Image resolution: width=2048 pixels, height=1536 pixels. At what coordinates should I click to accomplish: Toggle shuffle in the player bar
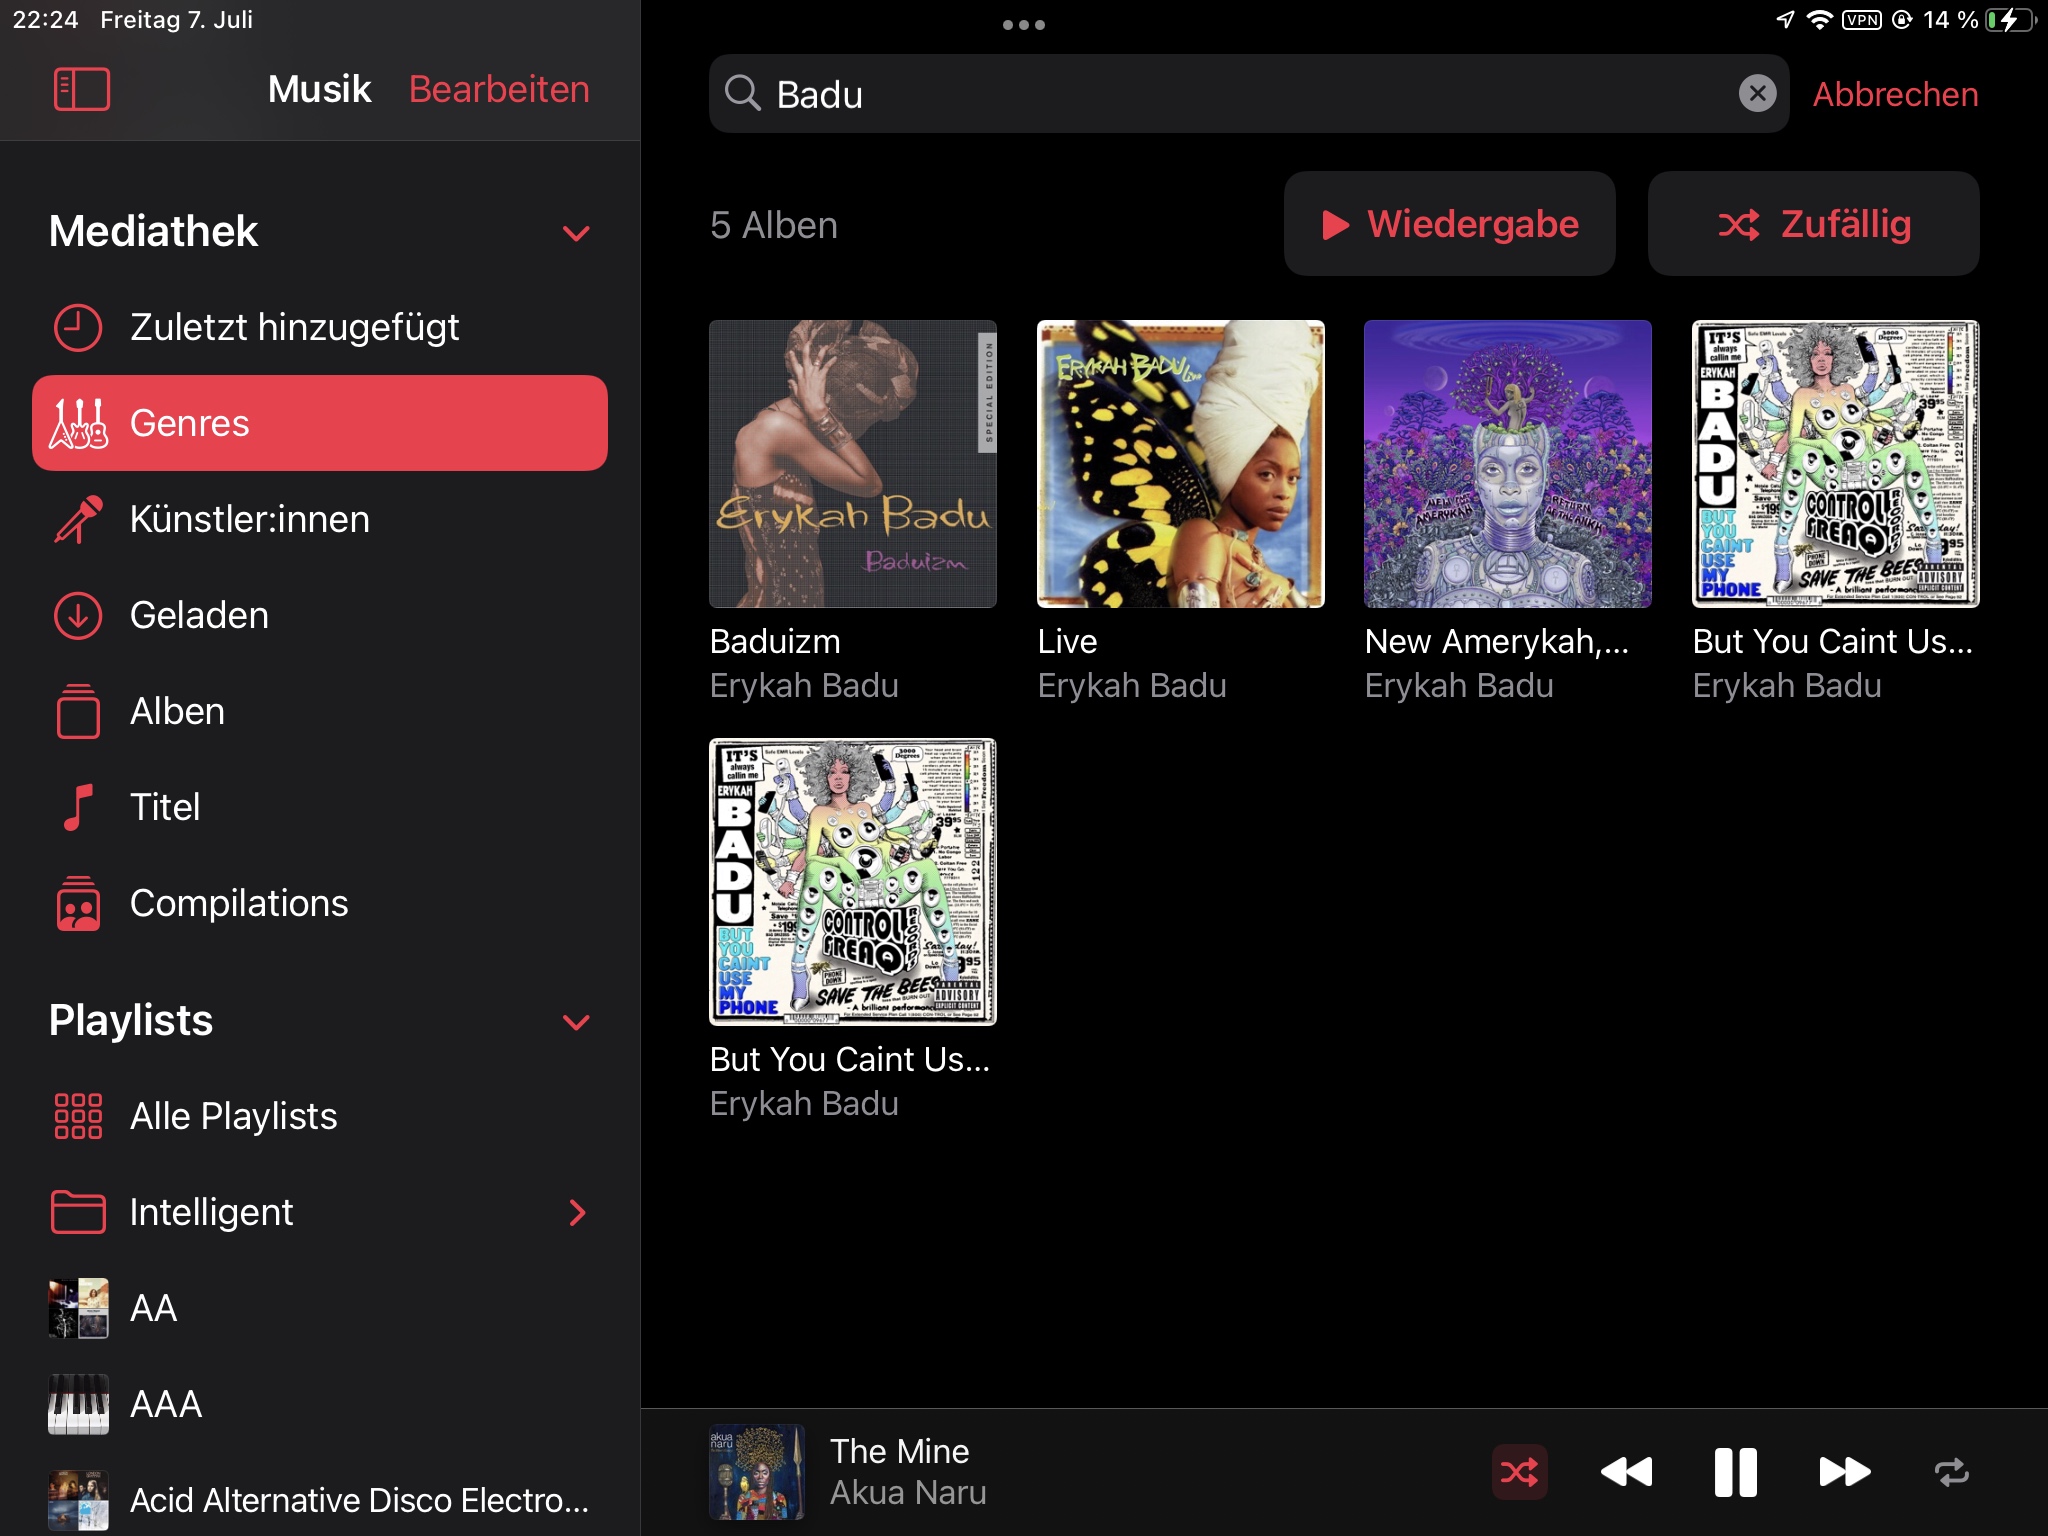point(1519,1472)
